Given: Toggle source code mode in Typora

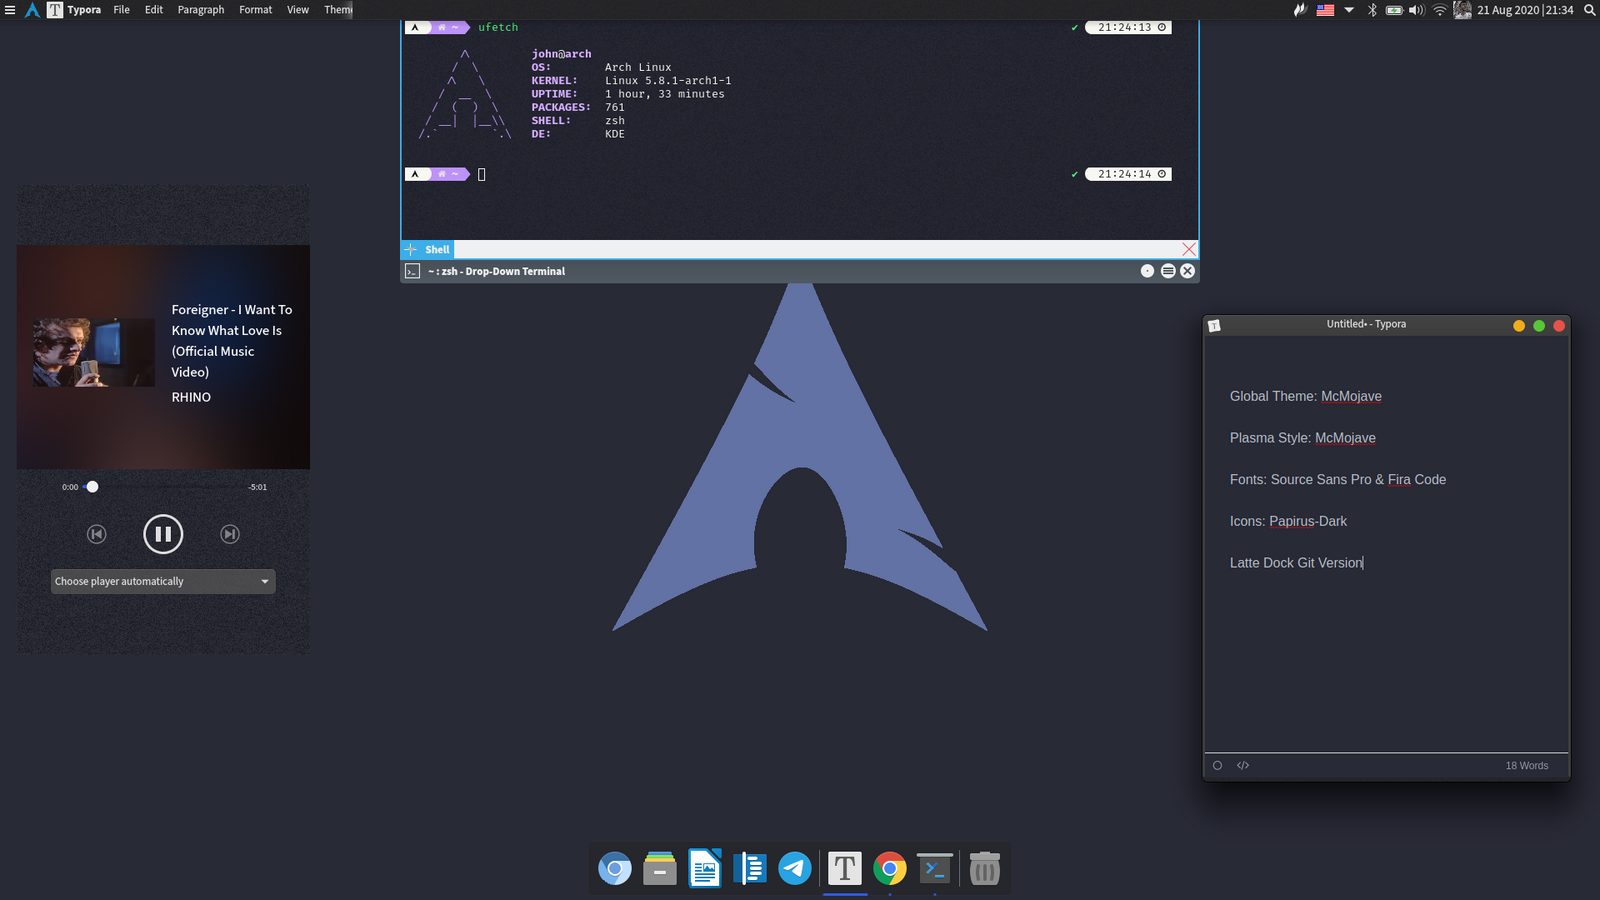Looking at the screenshot, I should tap(1243, 765).
